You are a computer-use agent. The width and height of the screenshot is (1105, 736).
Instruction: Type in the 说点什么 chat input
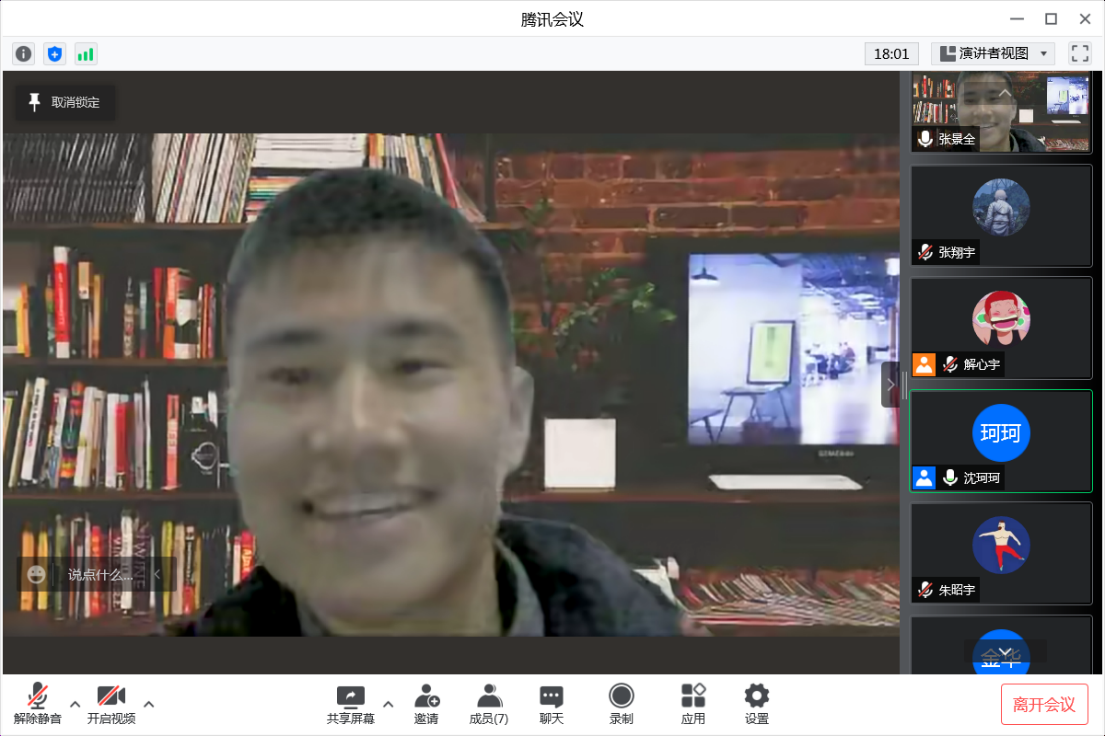100,575
